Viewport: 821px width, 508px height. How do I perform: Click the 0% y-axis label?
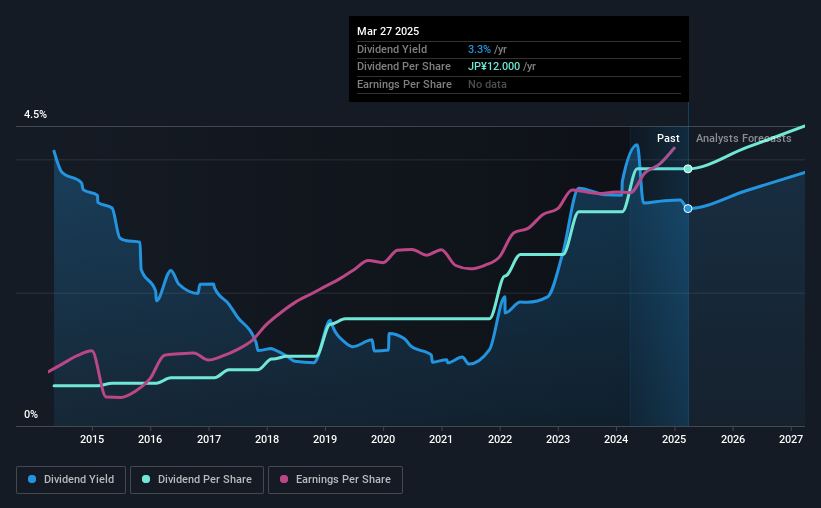[31, 414]
